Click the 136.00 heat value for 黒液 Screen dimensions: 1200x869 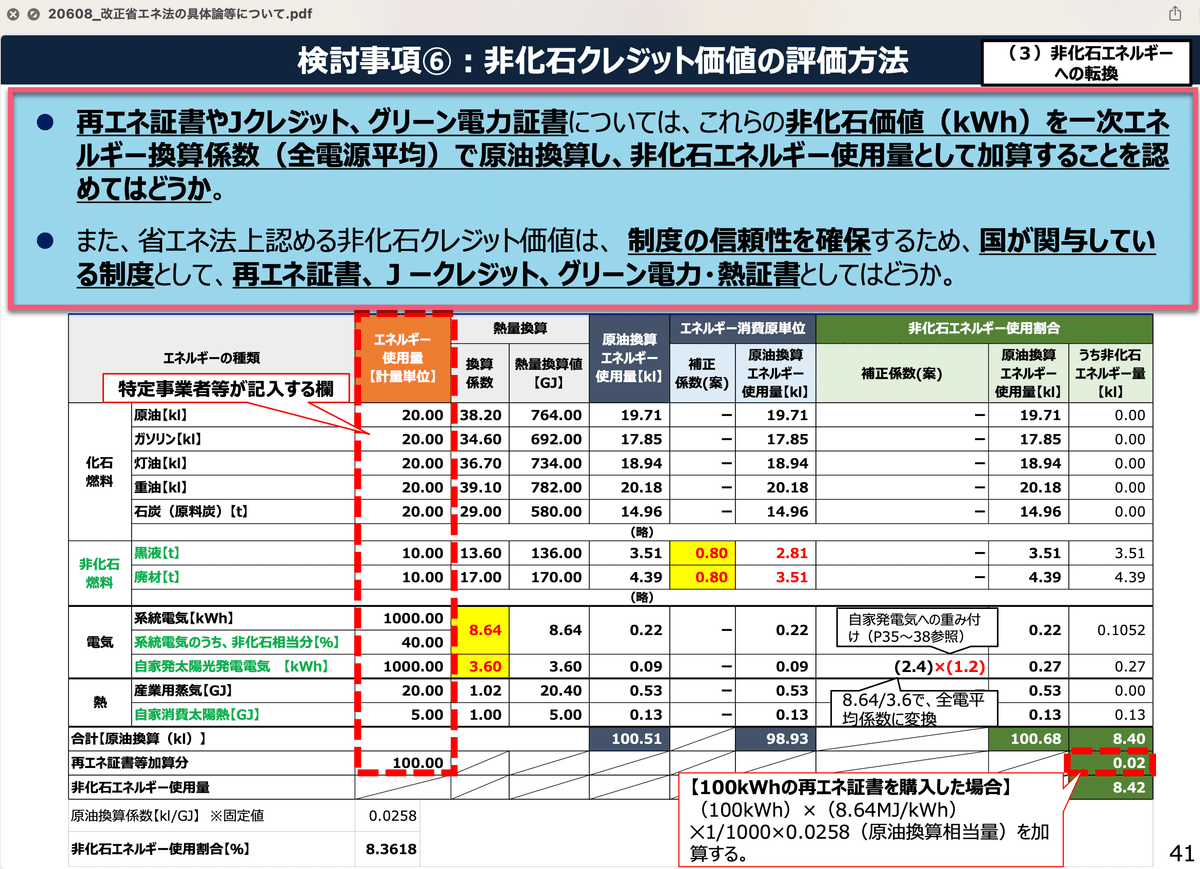pos(557,553)
